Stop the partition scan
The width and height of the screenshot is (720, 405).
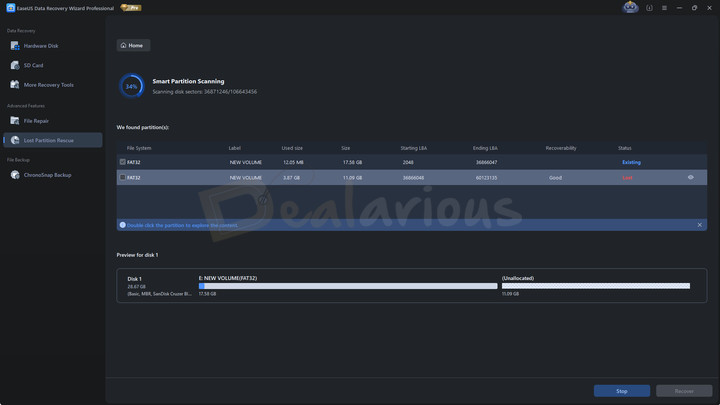622,391
